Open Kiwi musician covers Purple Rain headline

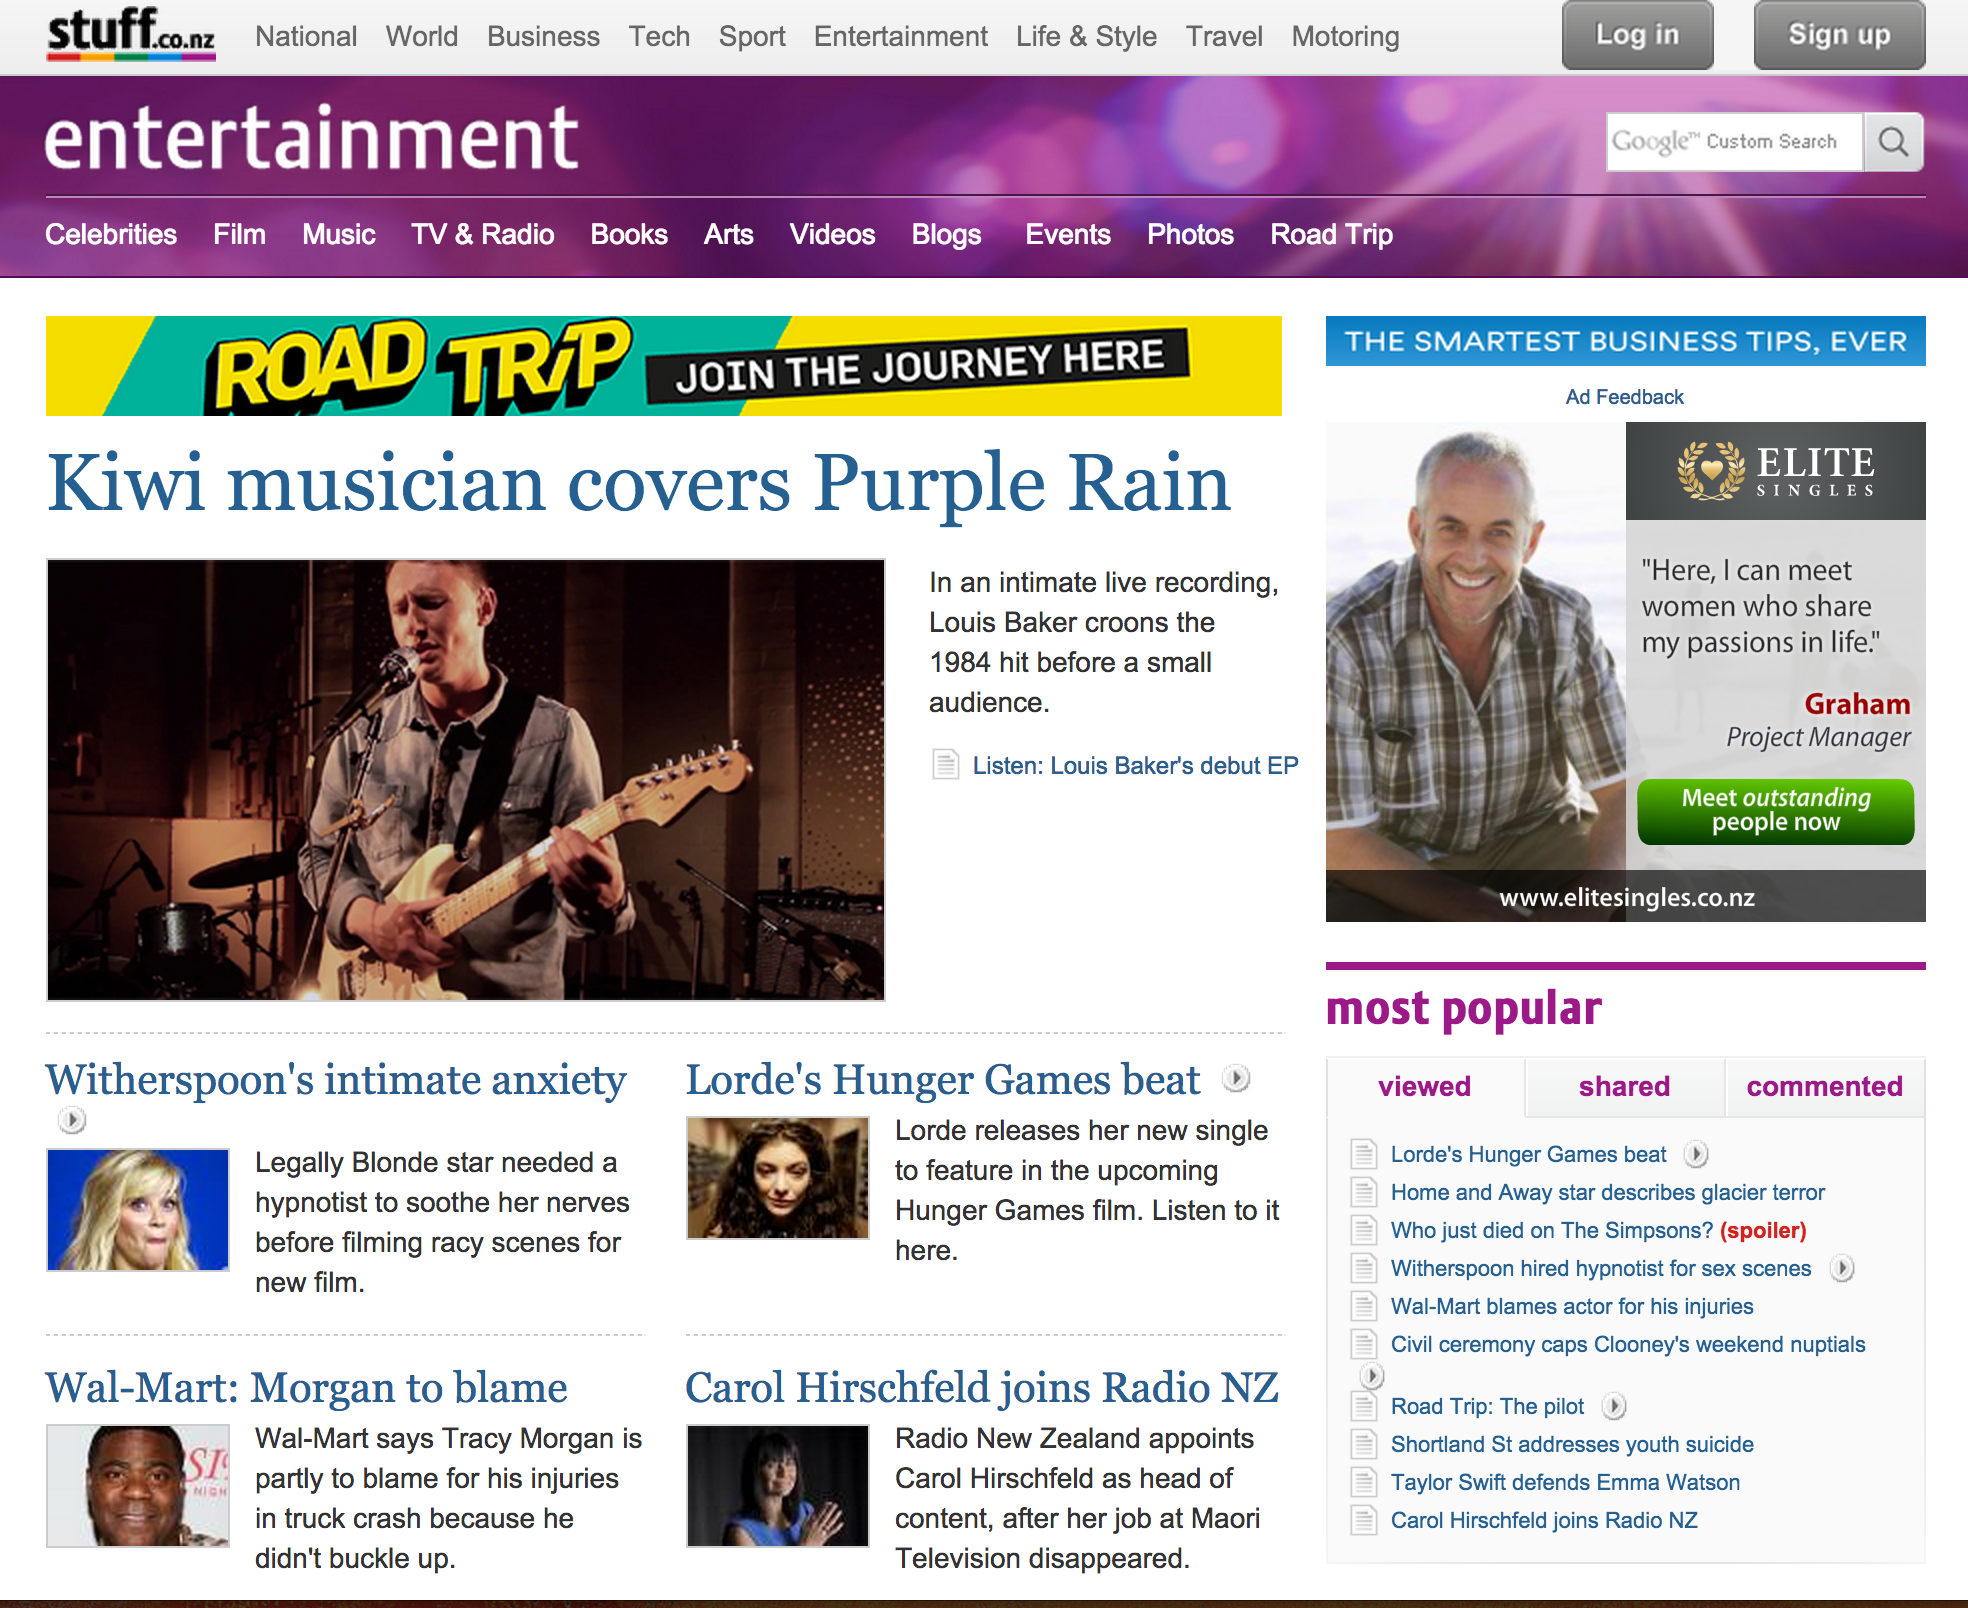tap(639, 483)
